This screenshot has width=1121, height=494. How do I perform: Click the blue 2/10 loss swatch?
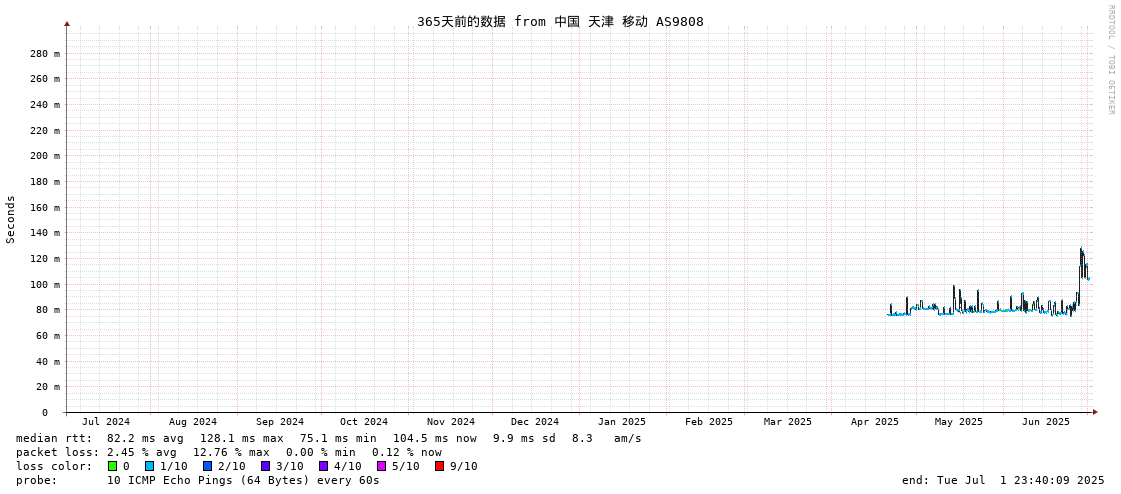coord(207,466)
